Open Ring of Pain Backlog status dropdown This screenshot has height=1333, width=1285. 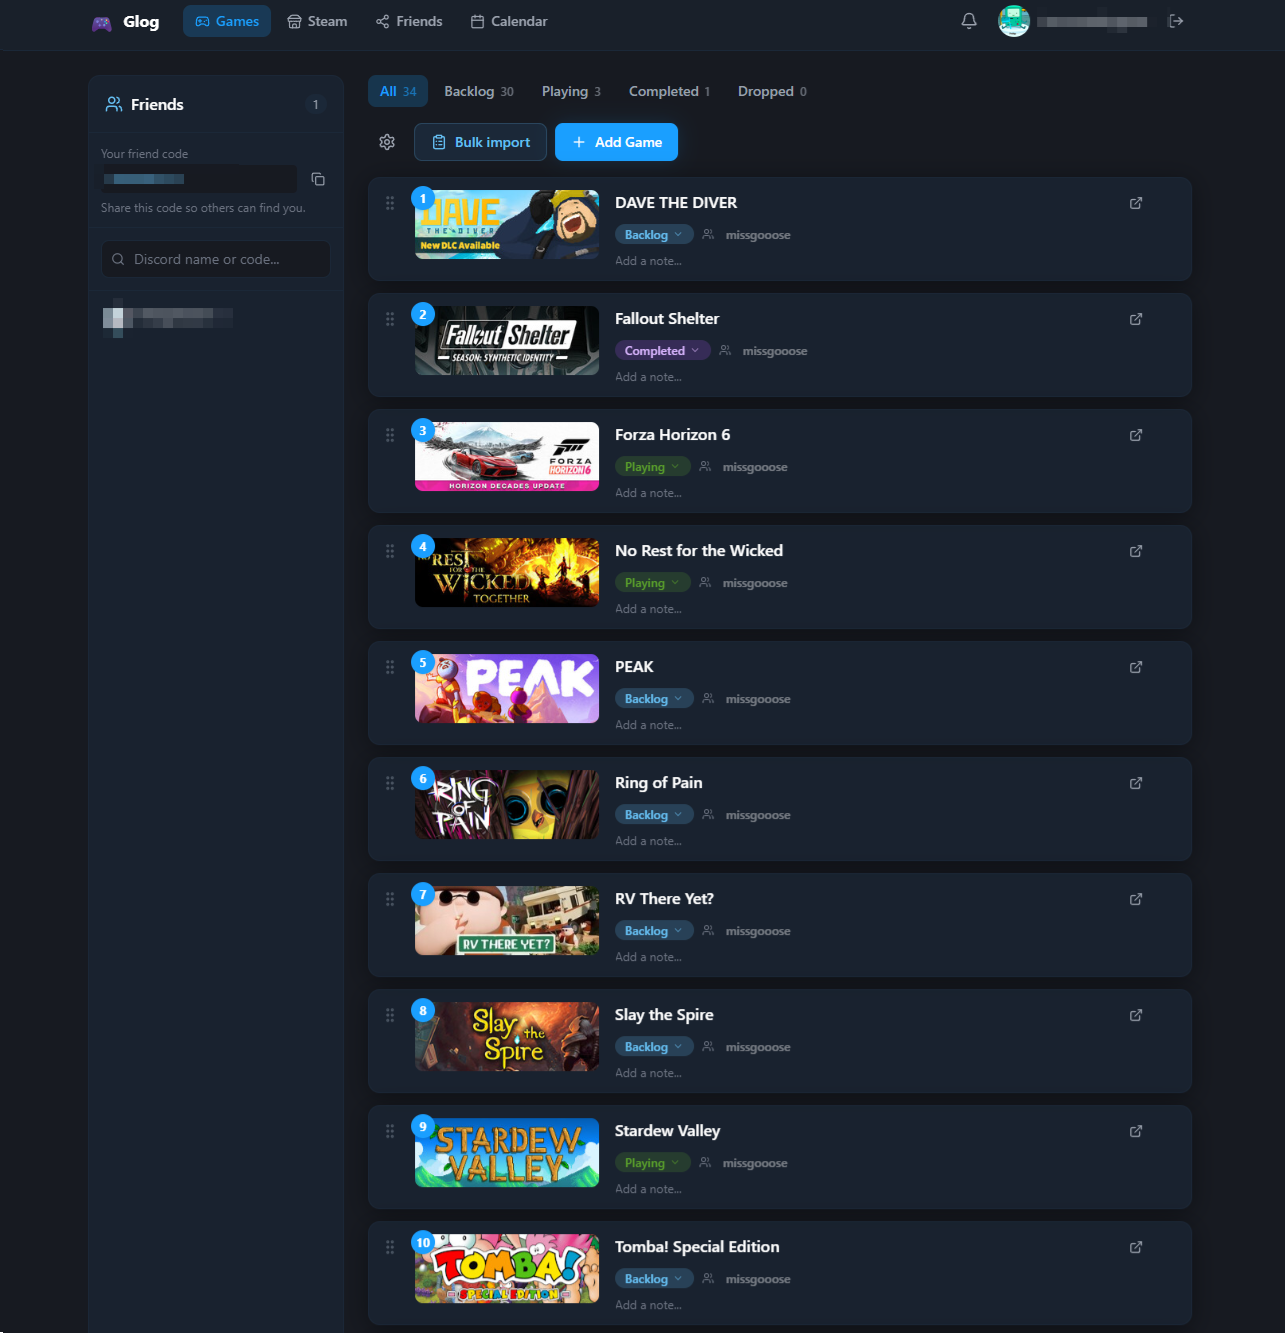pos(654,815)
